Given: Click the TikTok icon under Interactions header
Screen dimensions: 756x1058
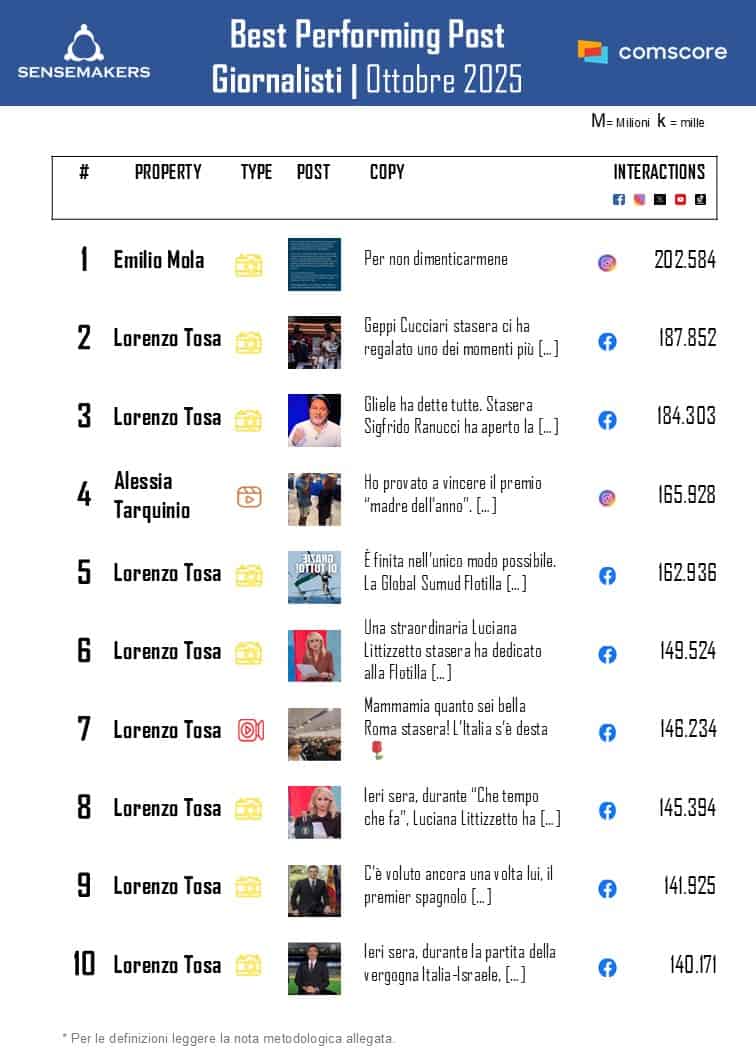Looking at the screenshot, I should 700,199.
